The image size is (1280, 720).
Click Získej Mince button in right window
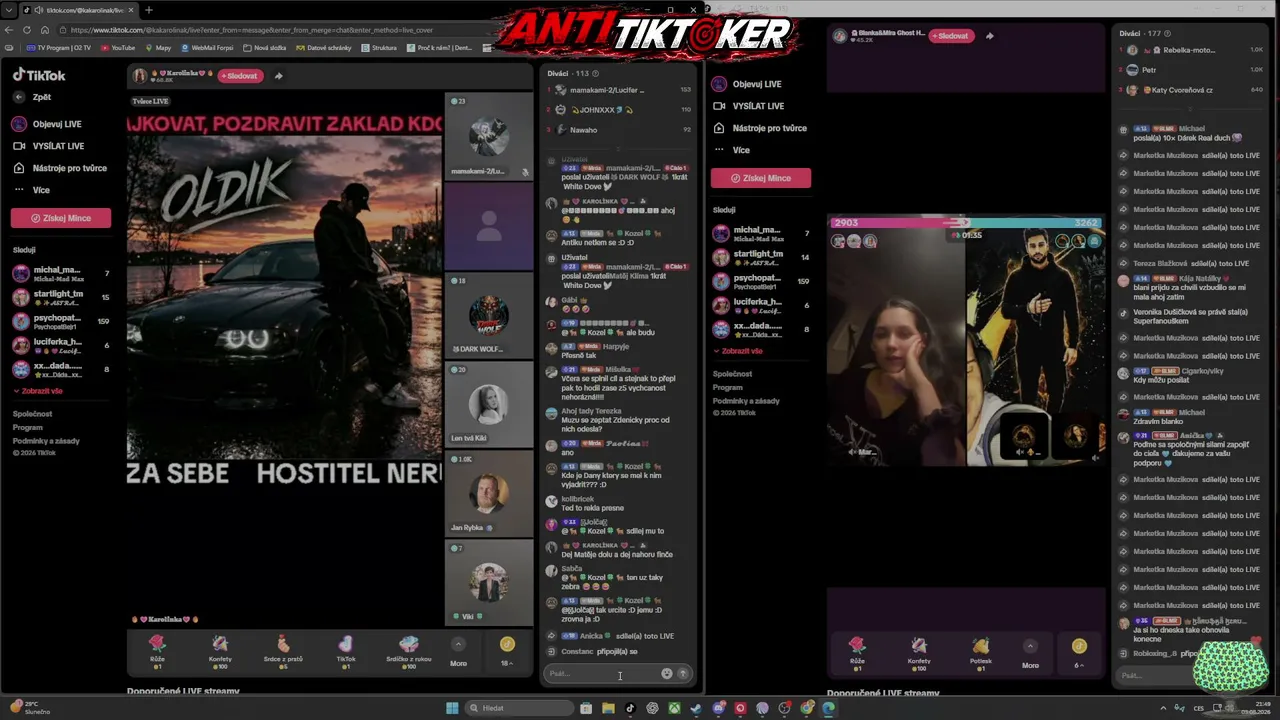(761, 178)
